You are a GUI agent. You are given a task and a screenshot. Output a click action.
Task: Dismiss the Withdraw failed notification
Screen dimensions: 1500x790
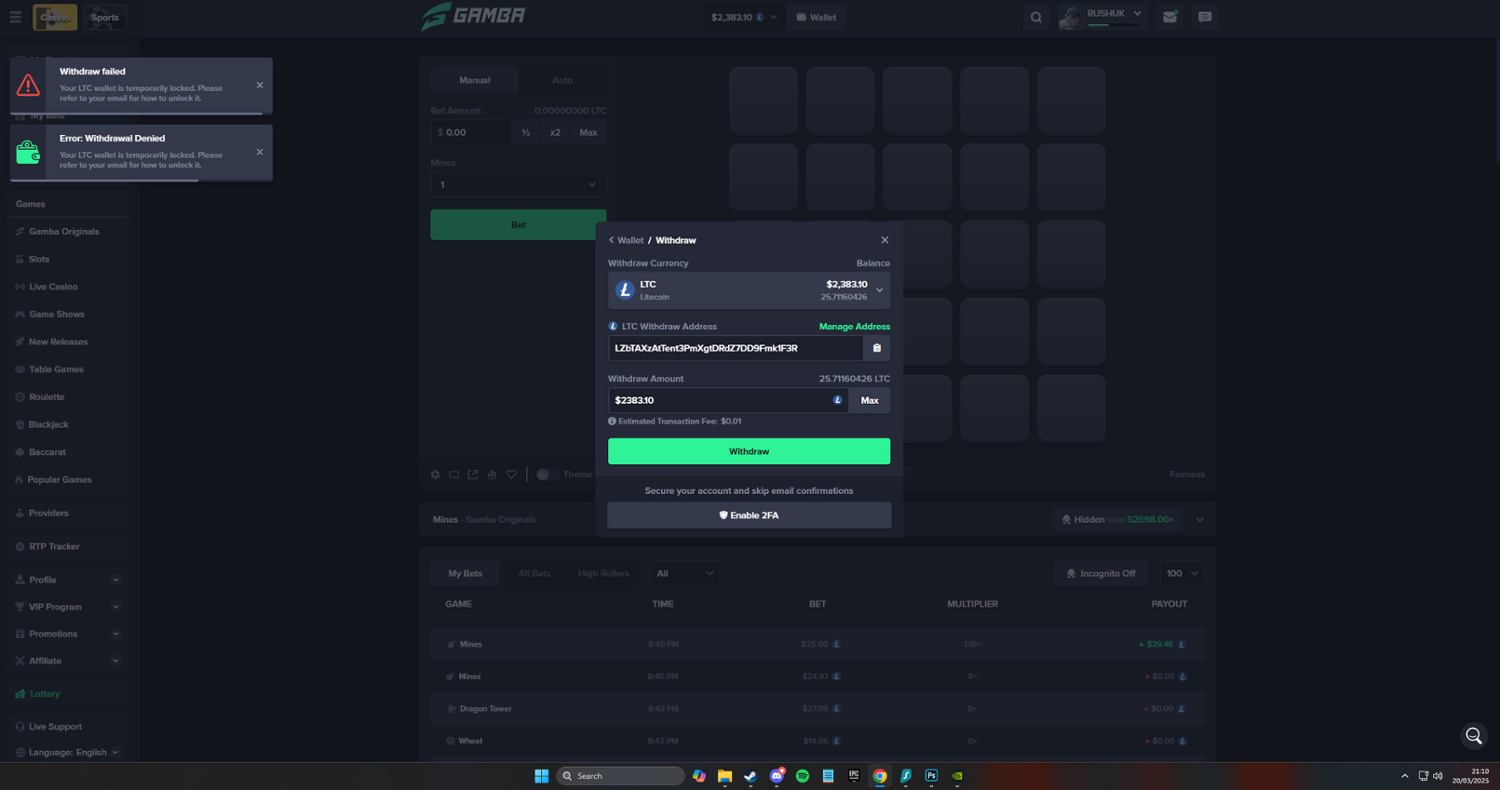tap(260, 85)
